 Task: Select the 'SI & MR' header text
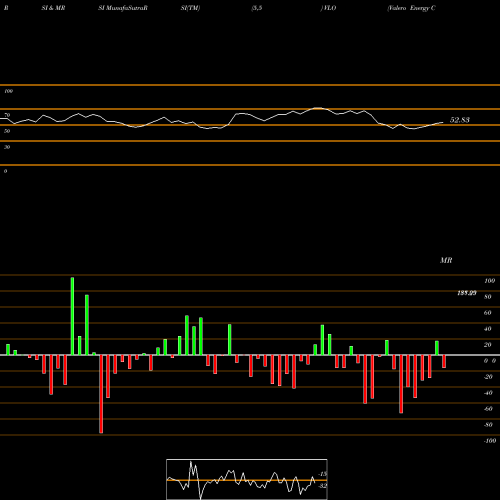[x=53, y=8]
